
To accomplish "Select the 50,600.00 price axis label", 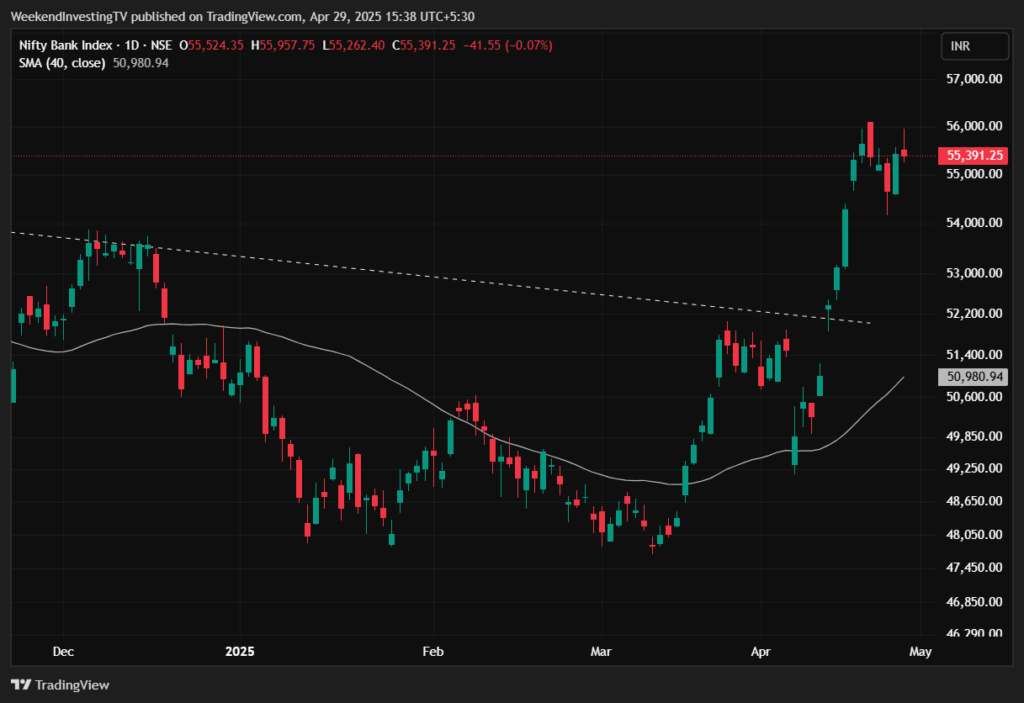I will 974,397.
